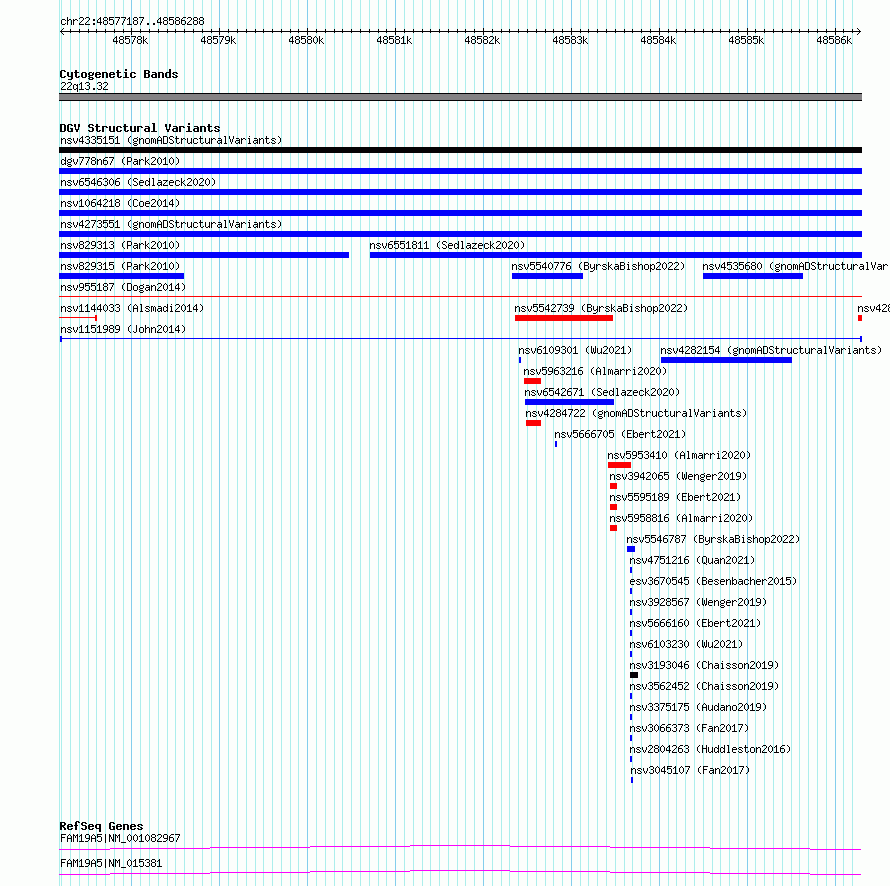Viewport: 890px width, 886px height.
Task: Click the Cytogenetic Bands track title
Action: click(119, 74)
